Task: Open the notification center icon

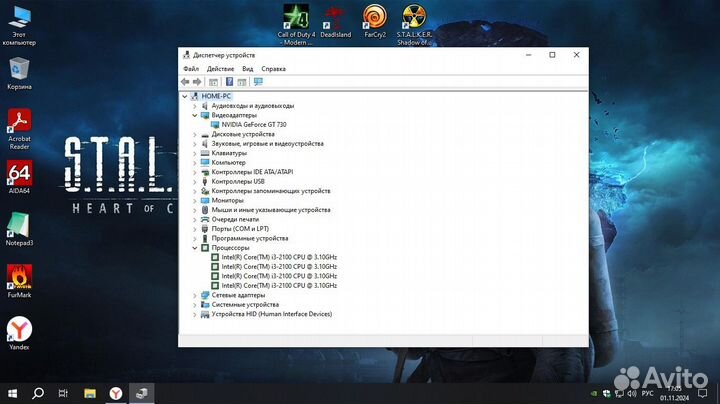Action: [703, 393]
